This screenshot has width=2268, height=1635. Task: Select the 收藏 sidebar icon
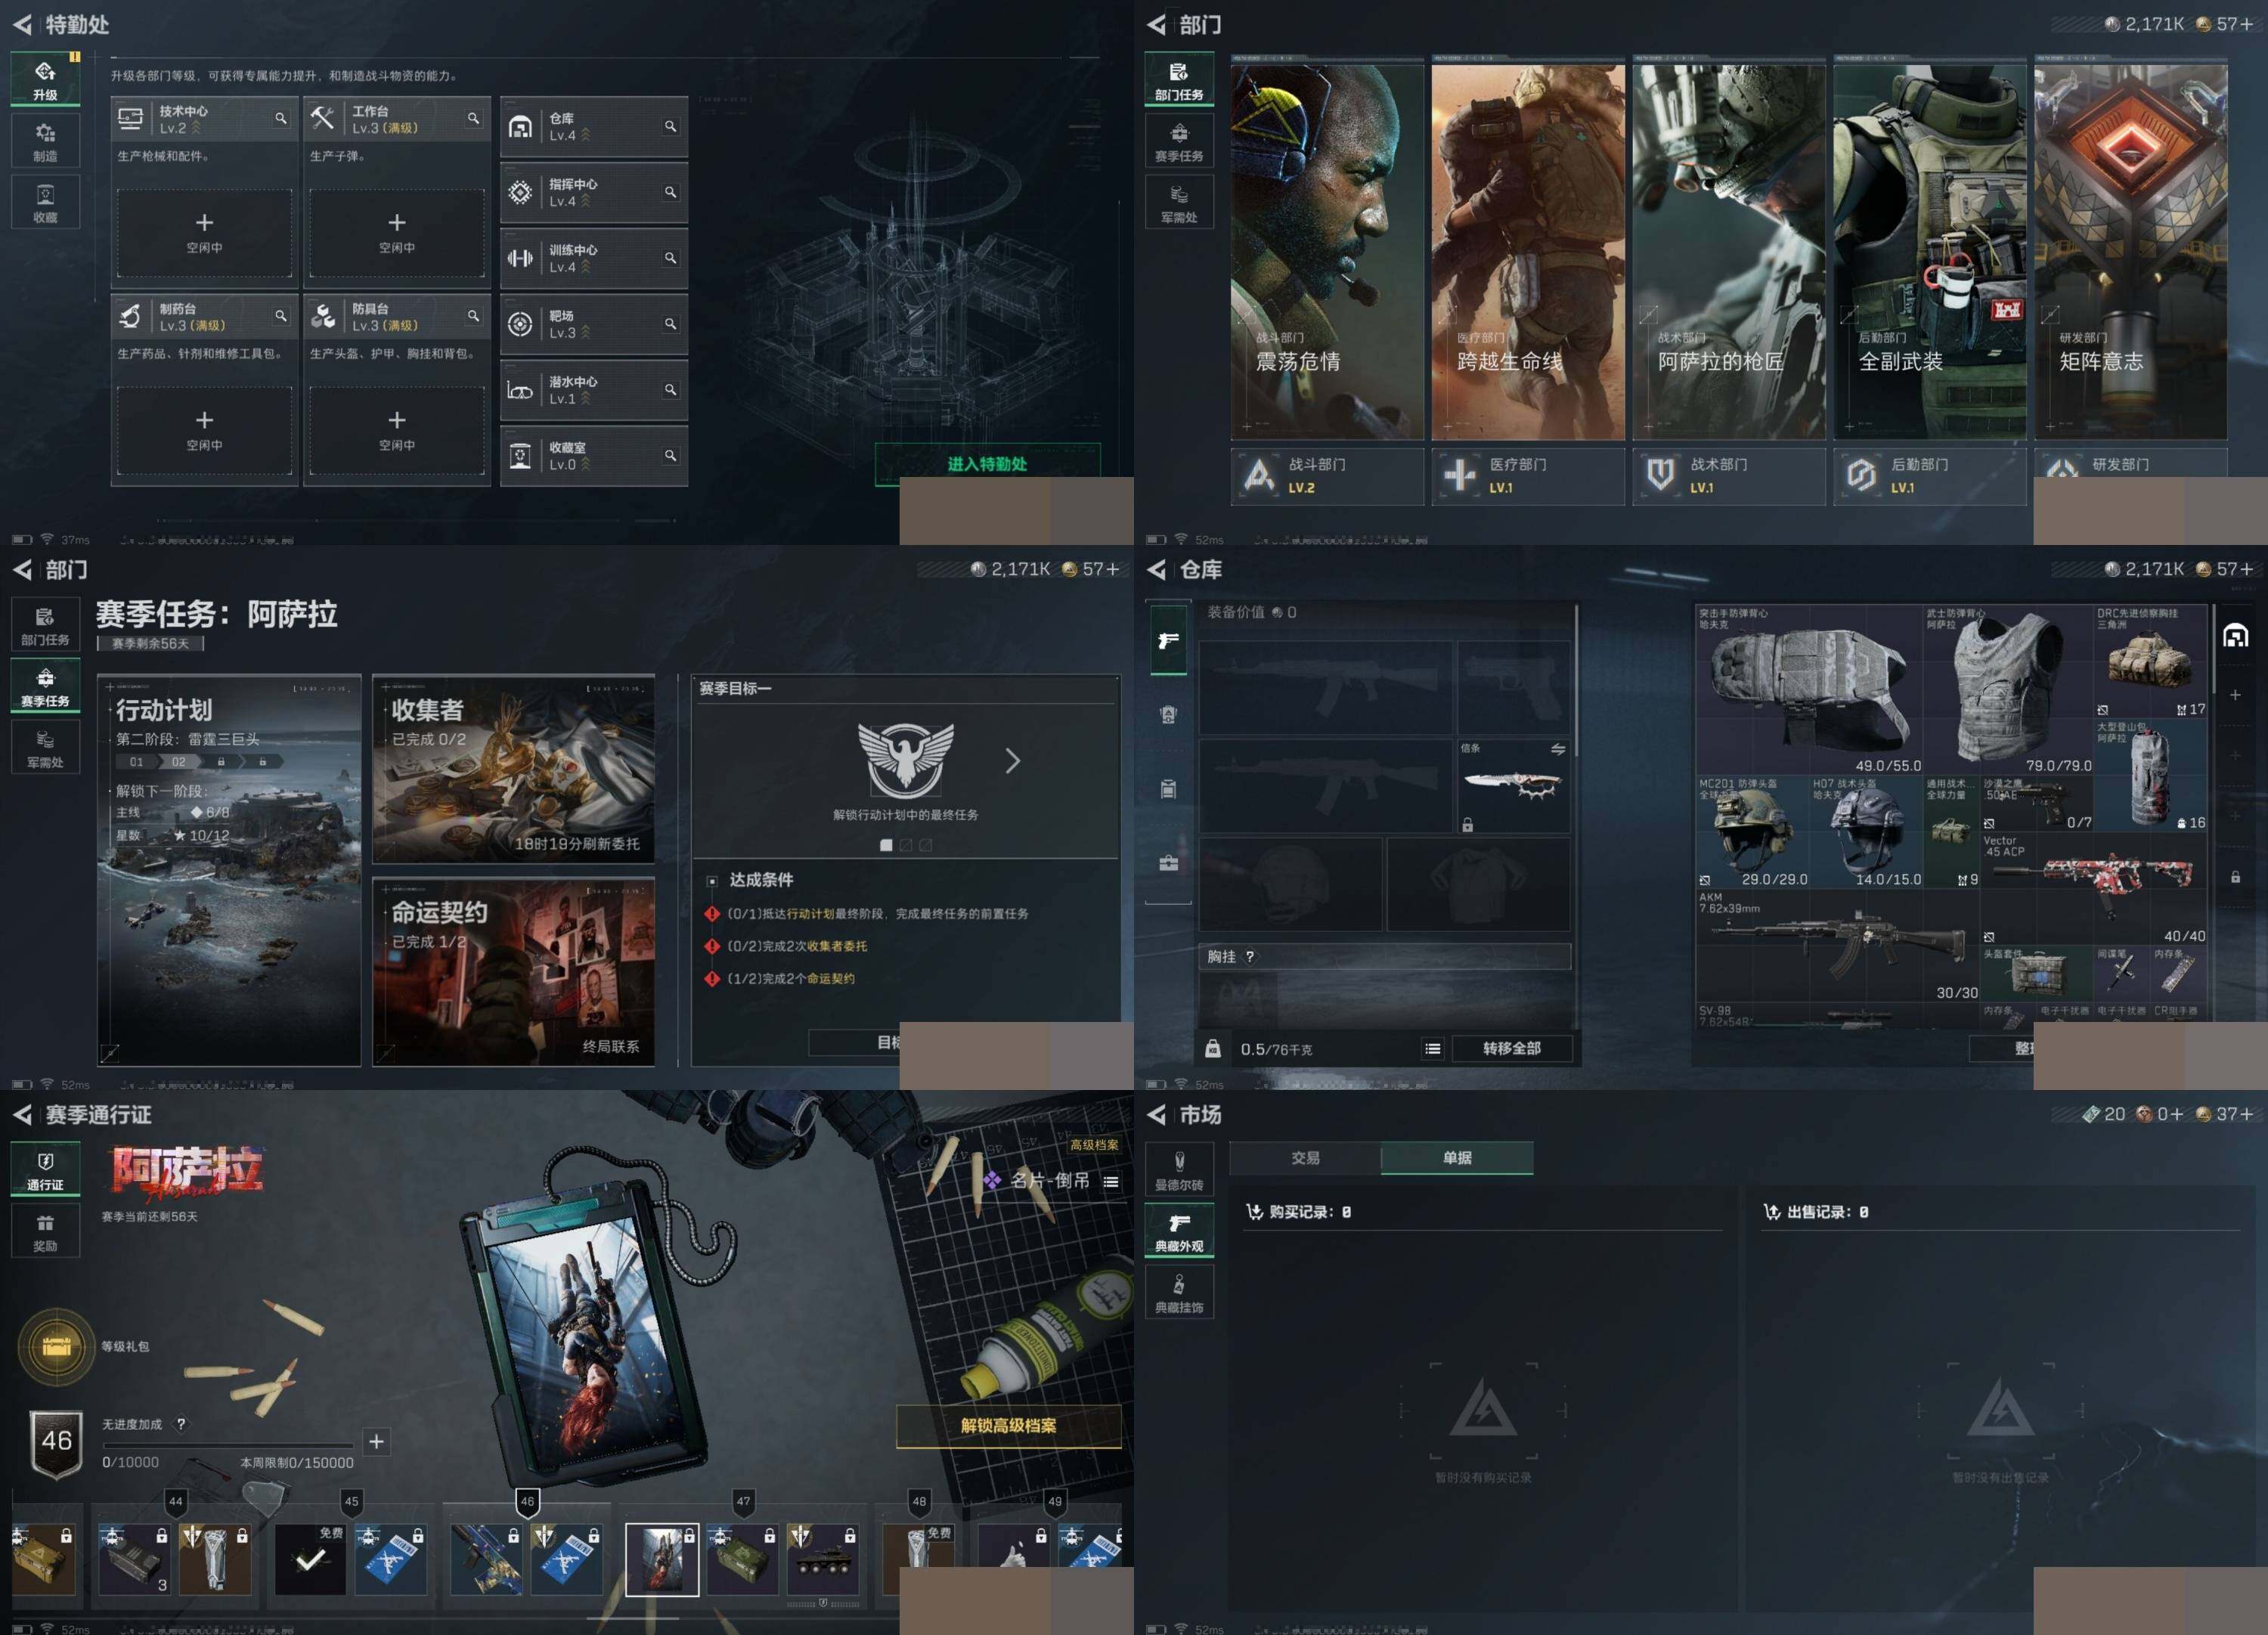(x=45, y=202)
